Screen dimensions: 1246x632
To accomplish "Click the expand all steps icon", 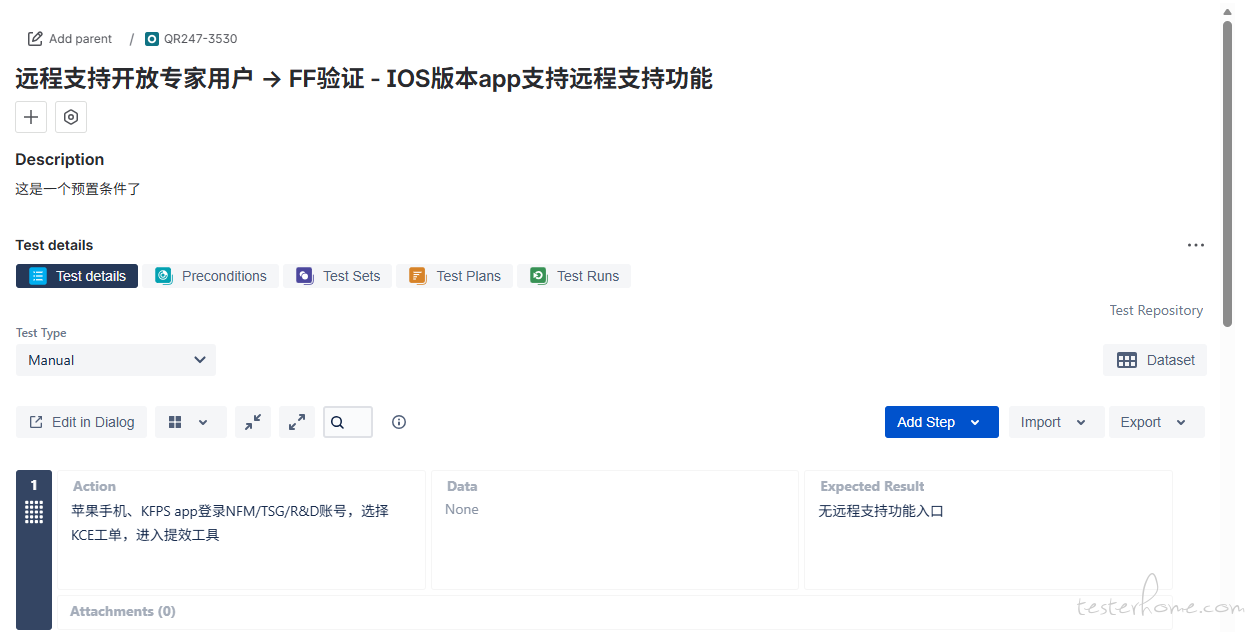I will [x=297, y=422].
